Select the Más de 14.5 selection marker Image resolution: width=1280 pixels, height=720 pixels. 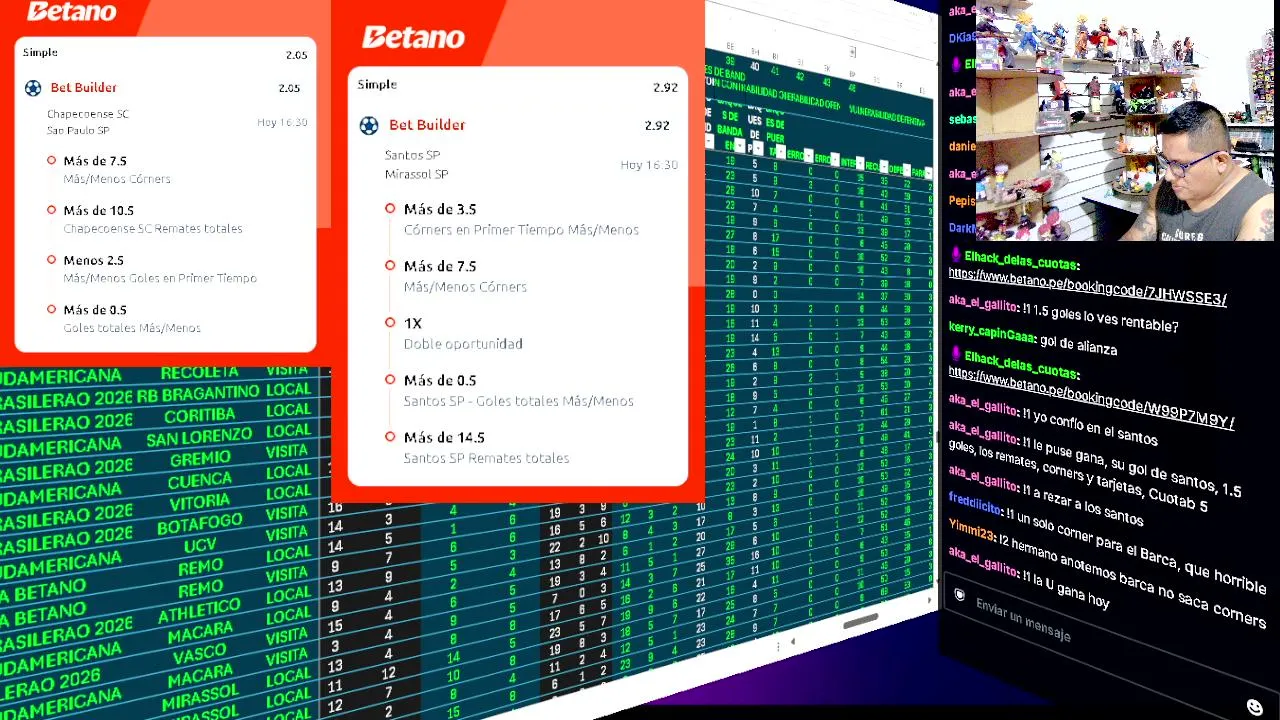390,437
